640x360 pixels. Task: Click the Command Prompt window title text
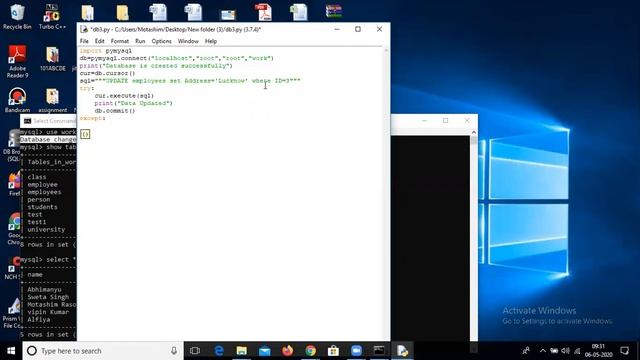pyautogui.click(x=54, y=121)
